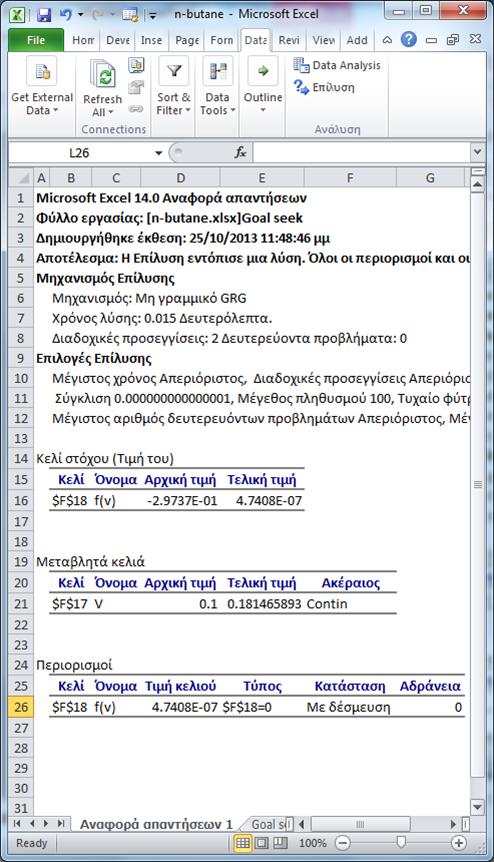The width and height of the screenshot is (494, 862).
Task: Click final value 0.181465893 cell
Action: pos(264,604)
